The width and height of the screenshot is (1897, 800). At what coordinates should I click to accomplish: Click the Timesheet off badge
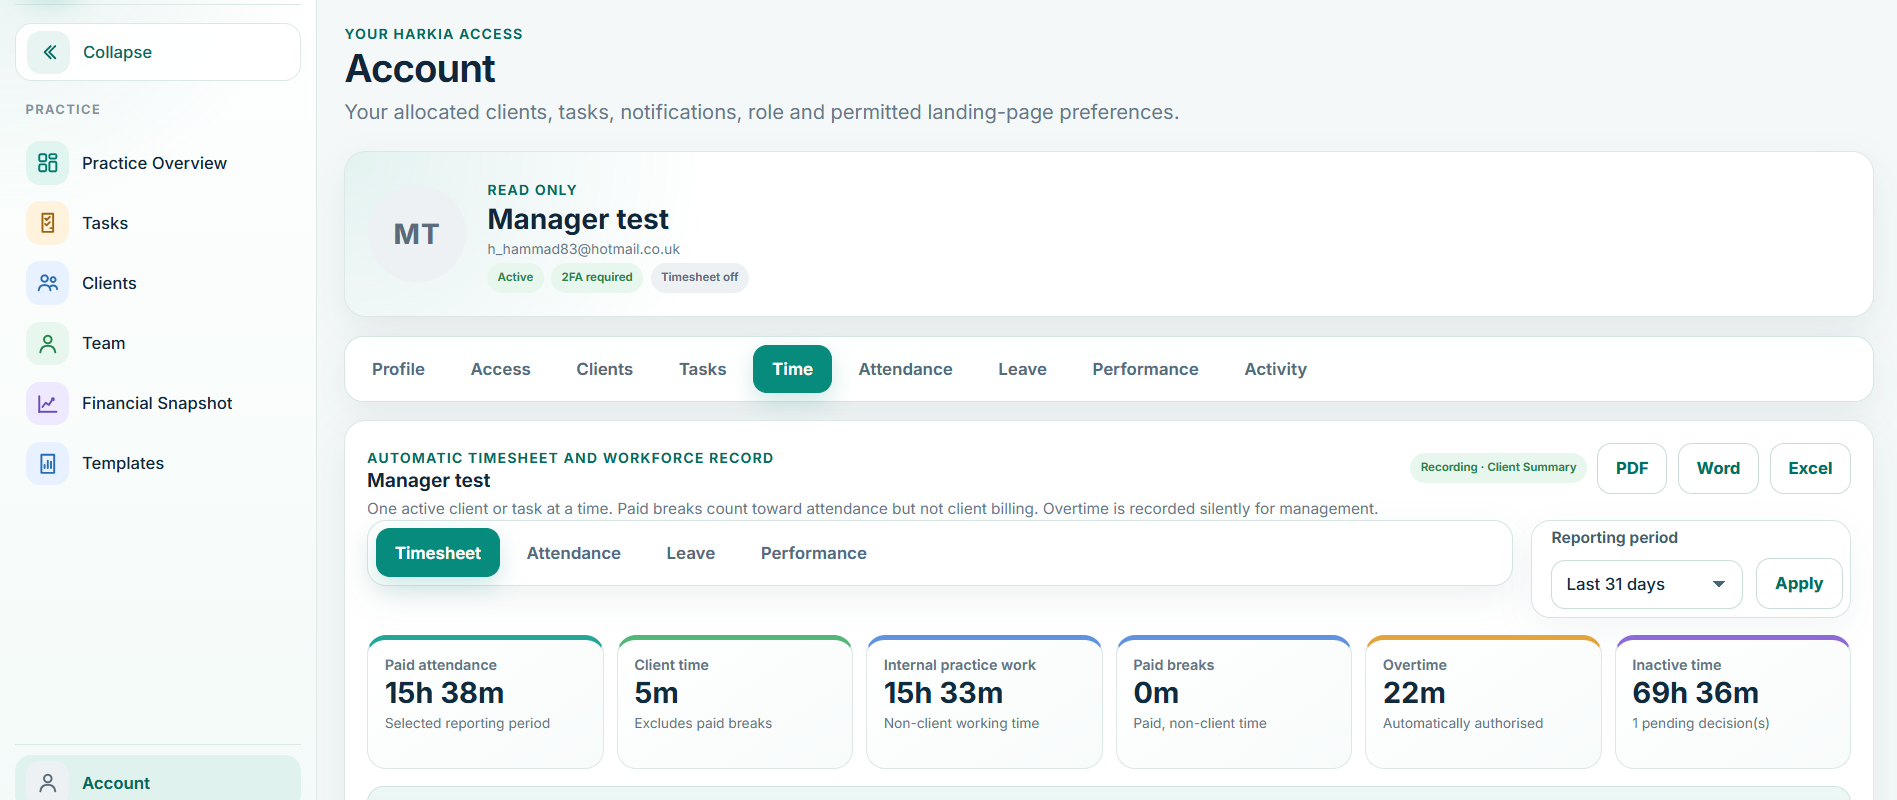click(x=699, y=277)
